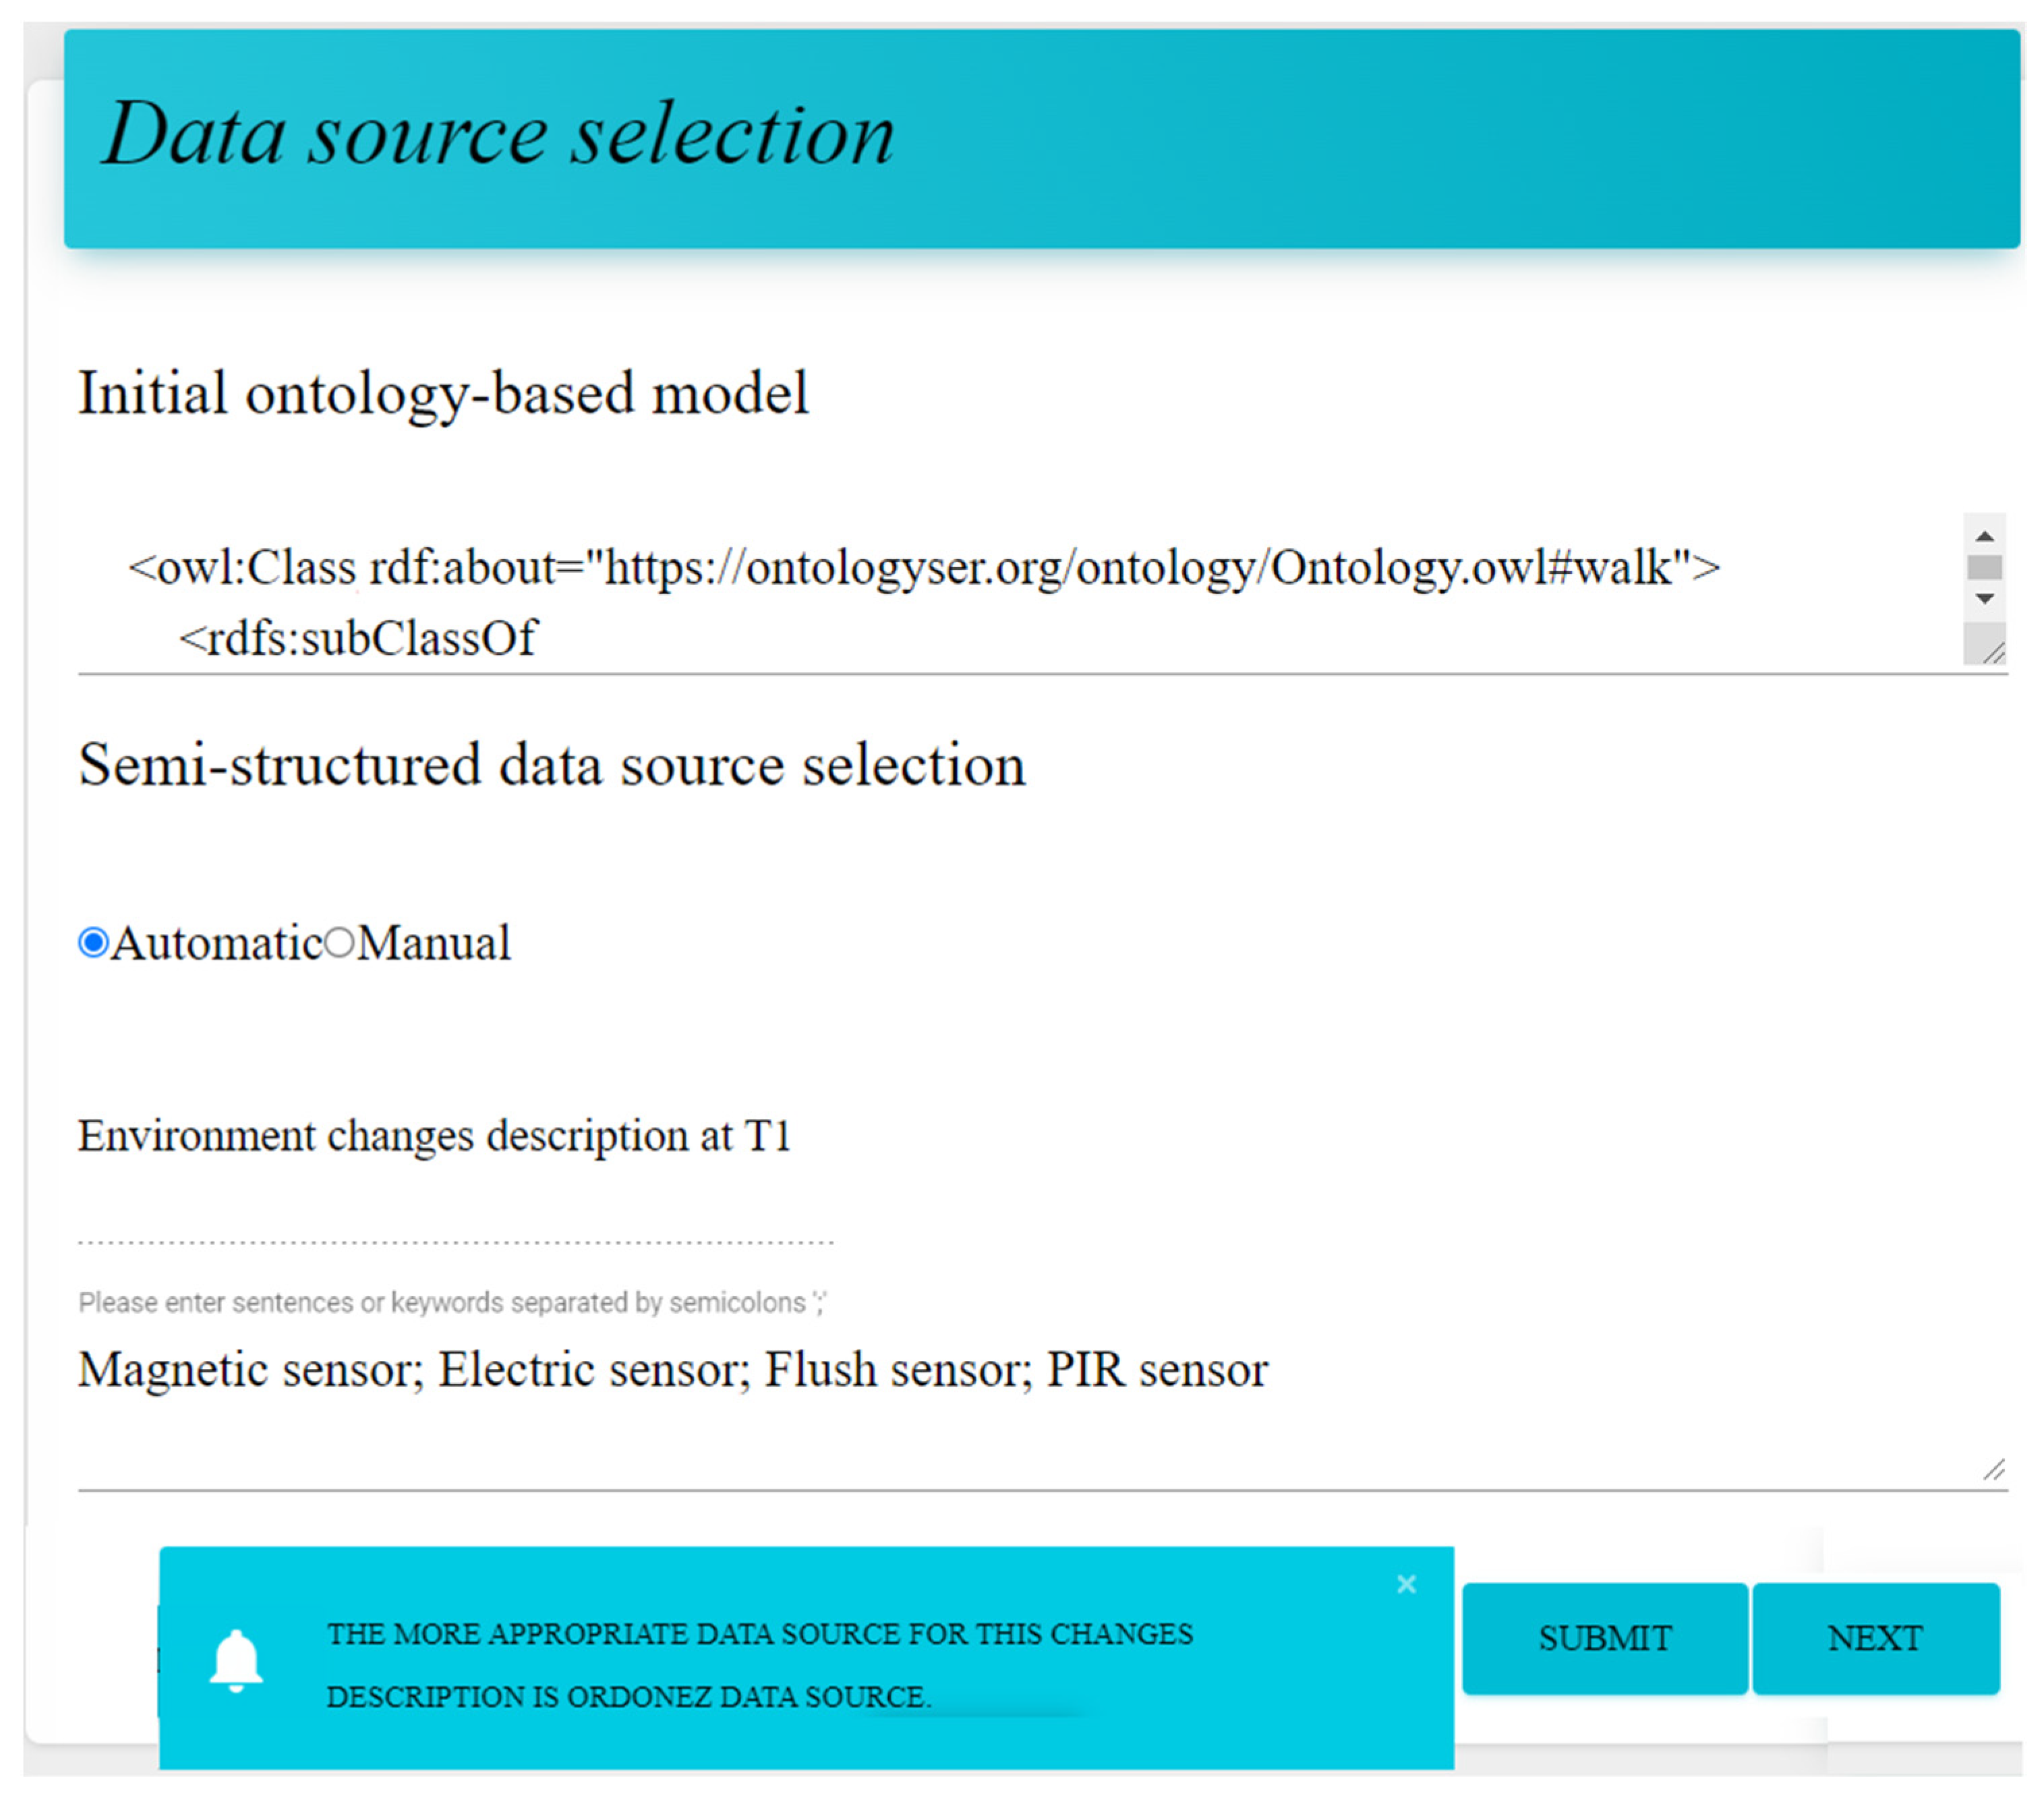Click the dotted environment changes description field

(455, 1220)
